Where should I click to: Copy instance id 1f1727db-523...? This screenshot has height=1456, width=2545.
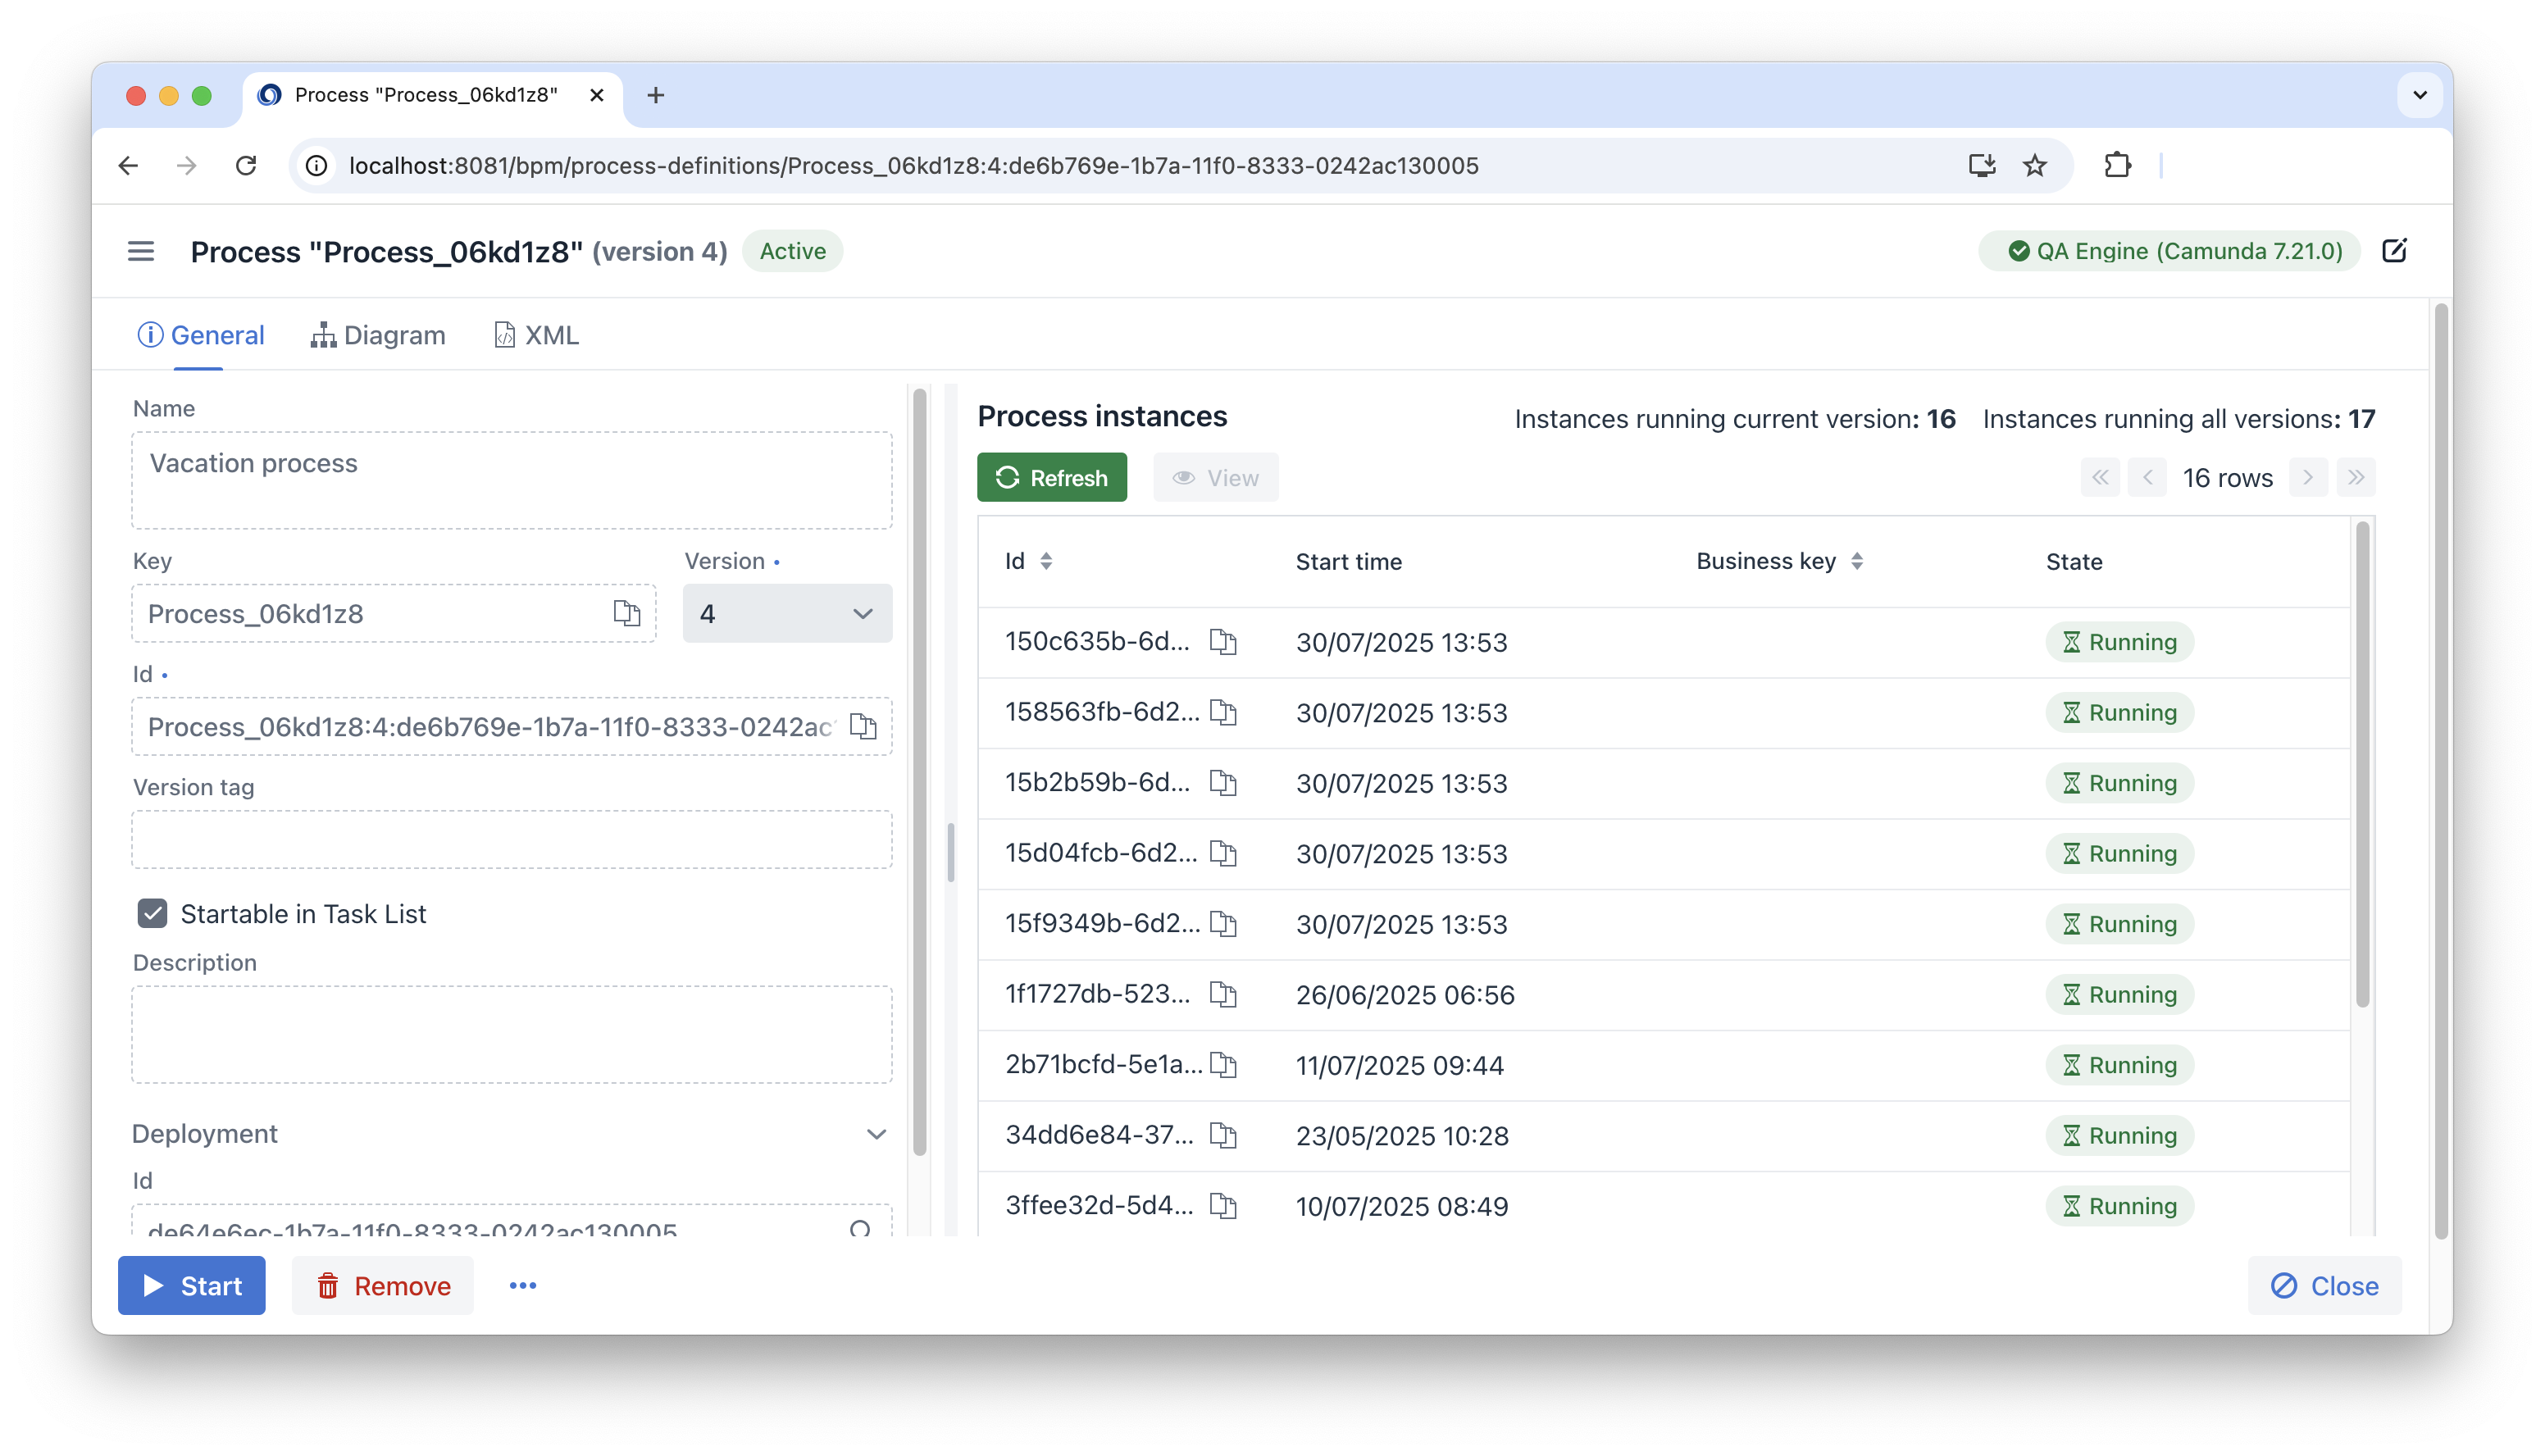point(1223,994)
